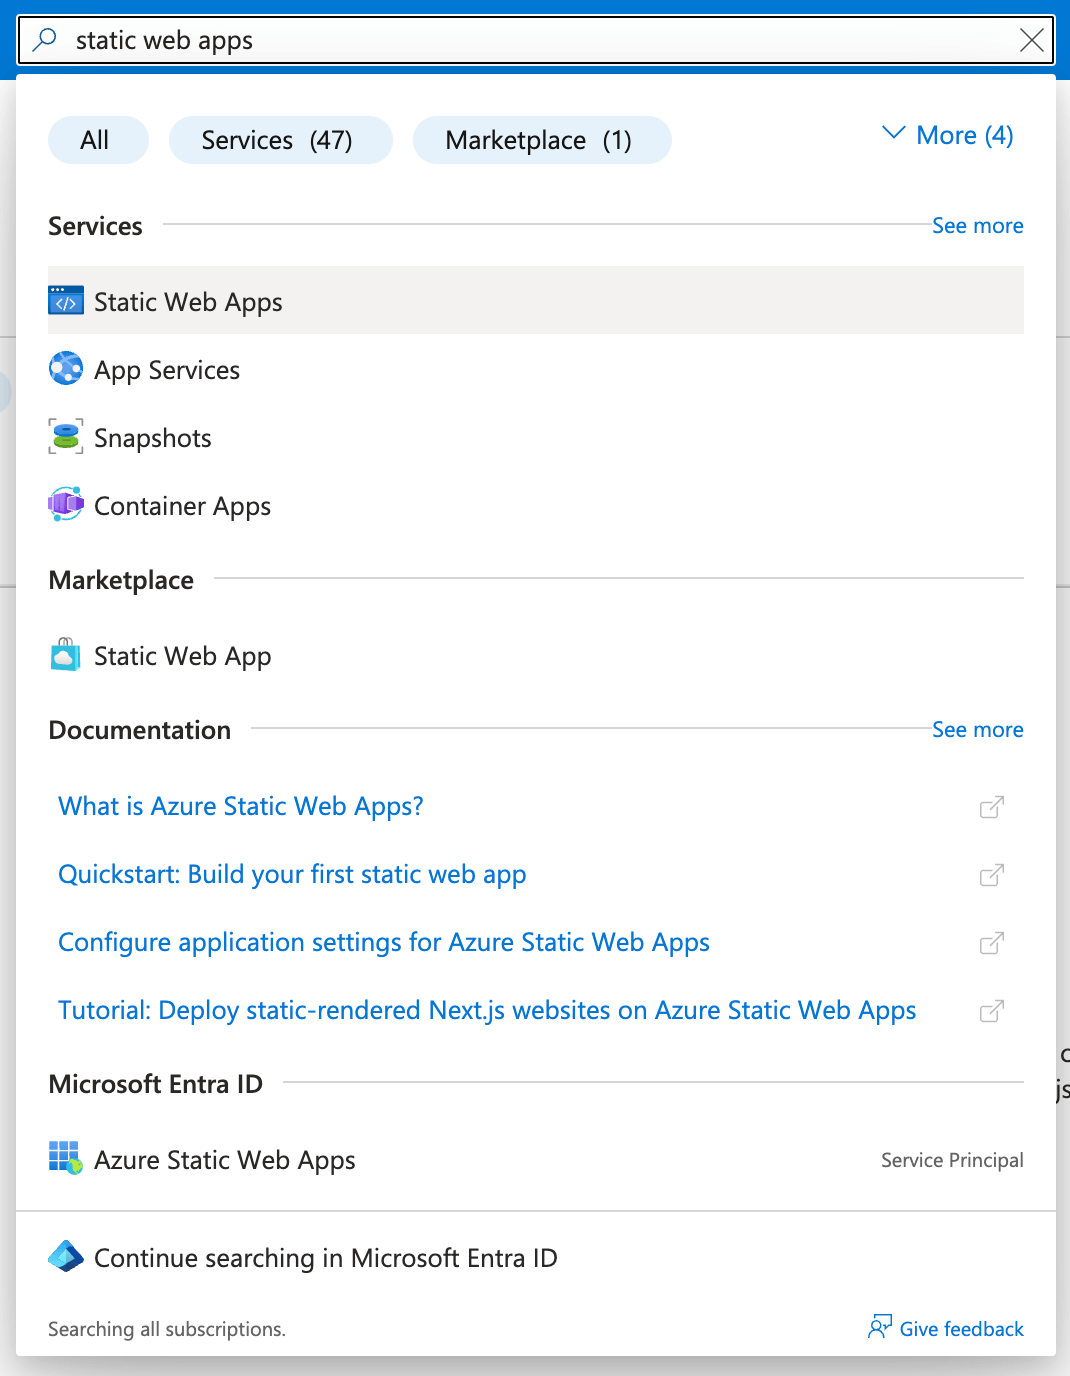Open Quickstart: Build your first static web app
This screenshot has width=1070, height=1376.
coord(292,874)
